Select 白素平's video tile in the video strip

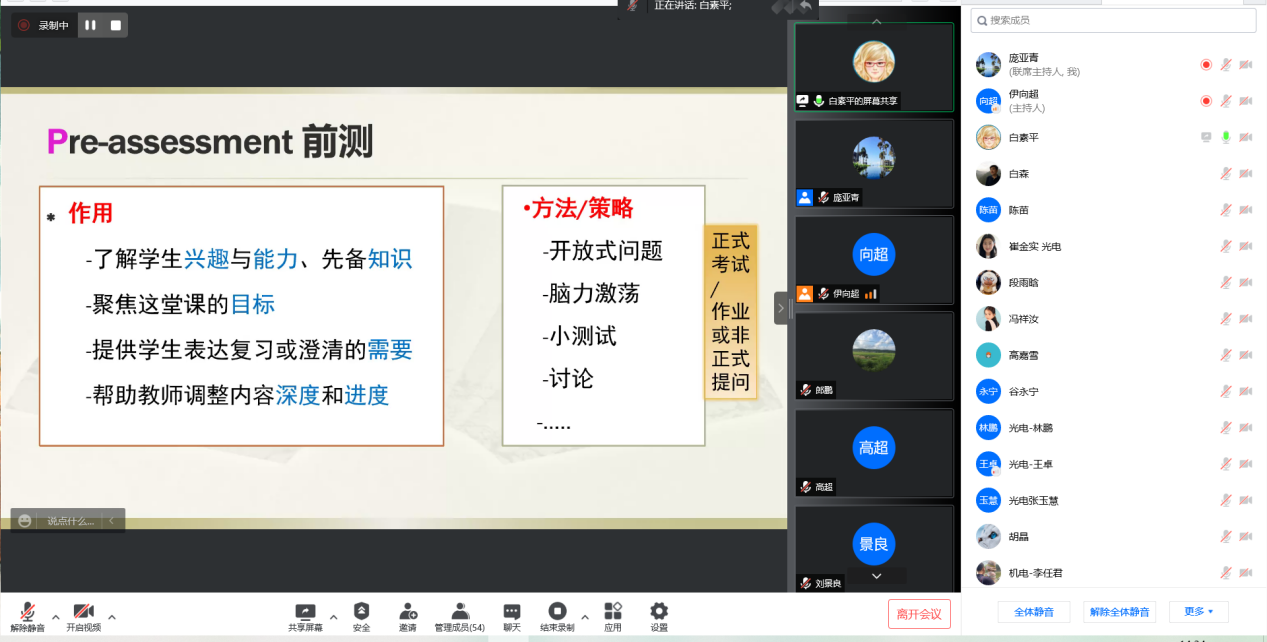point(874,67)
